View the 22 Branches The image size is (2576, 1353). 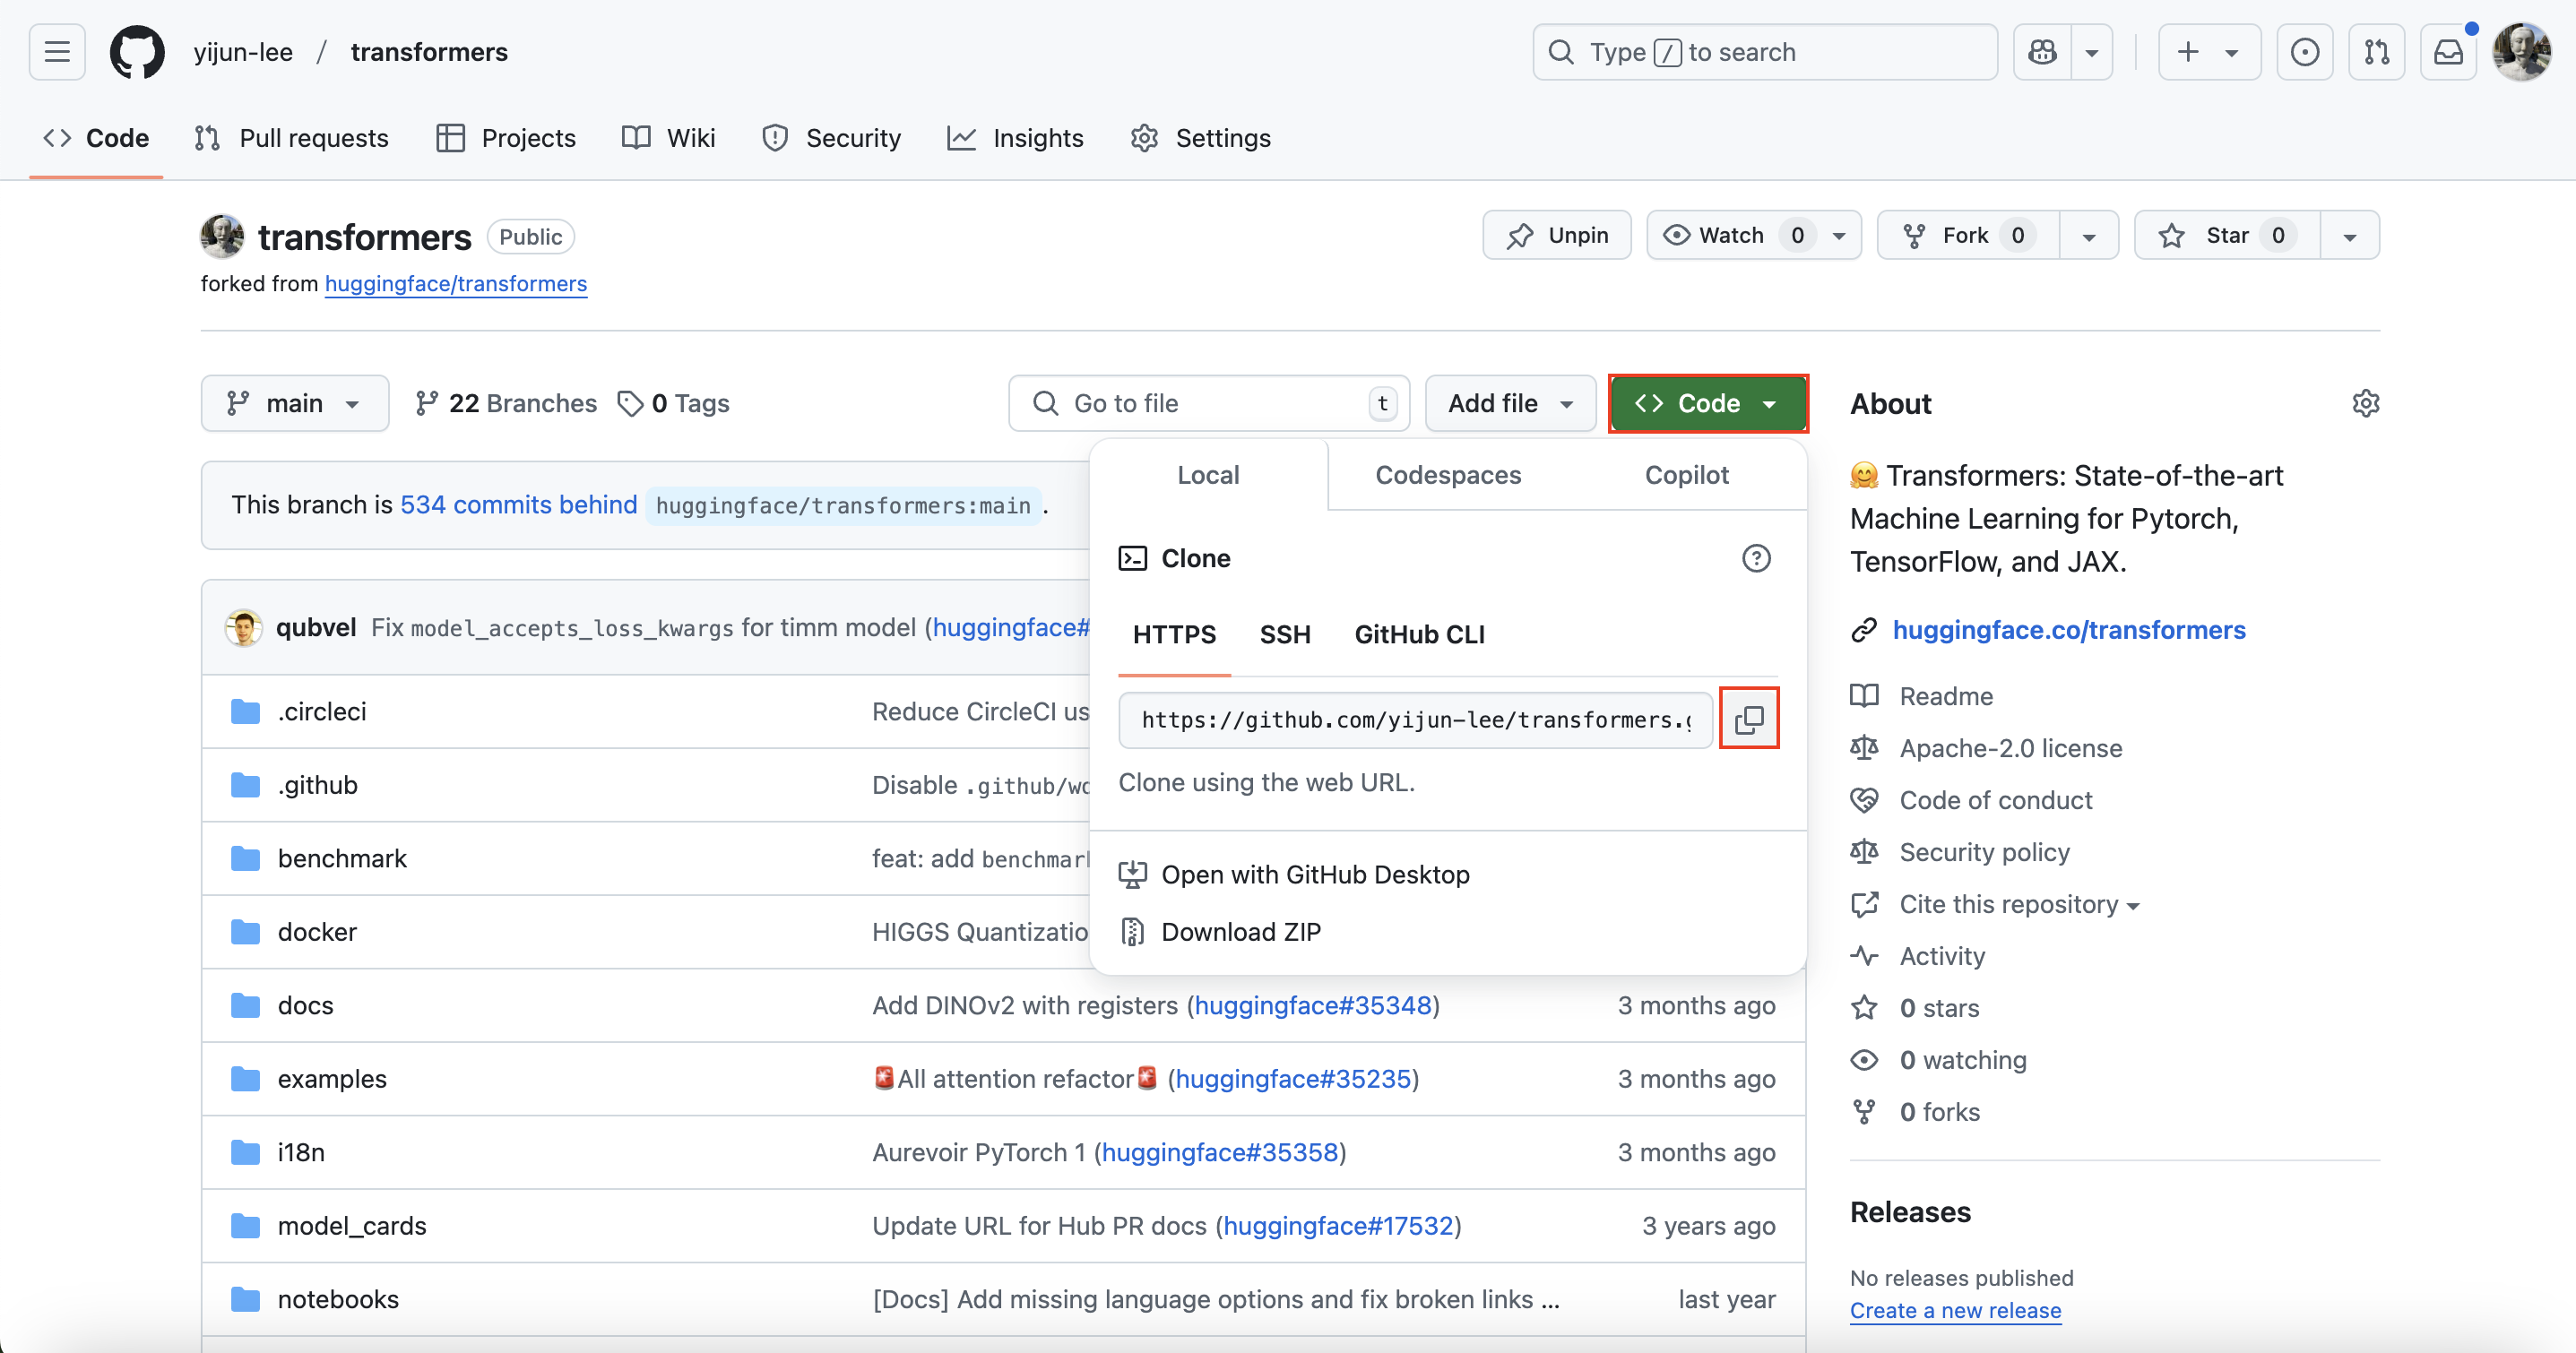tap(506, 403)
